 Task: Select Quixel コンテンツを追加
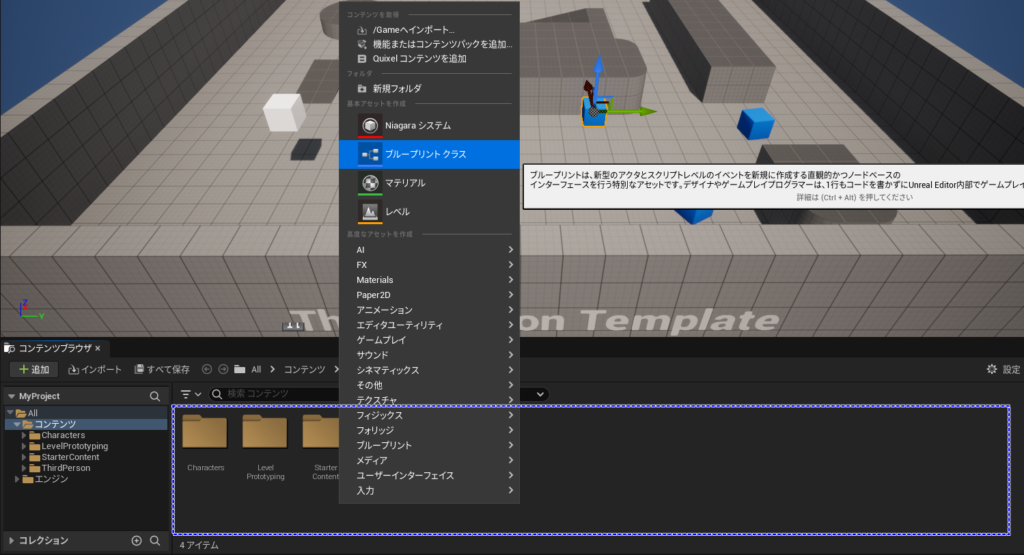pyautogui.click(x=429, y=58)
